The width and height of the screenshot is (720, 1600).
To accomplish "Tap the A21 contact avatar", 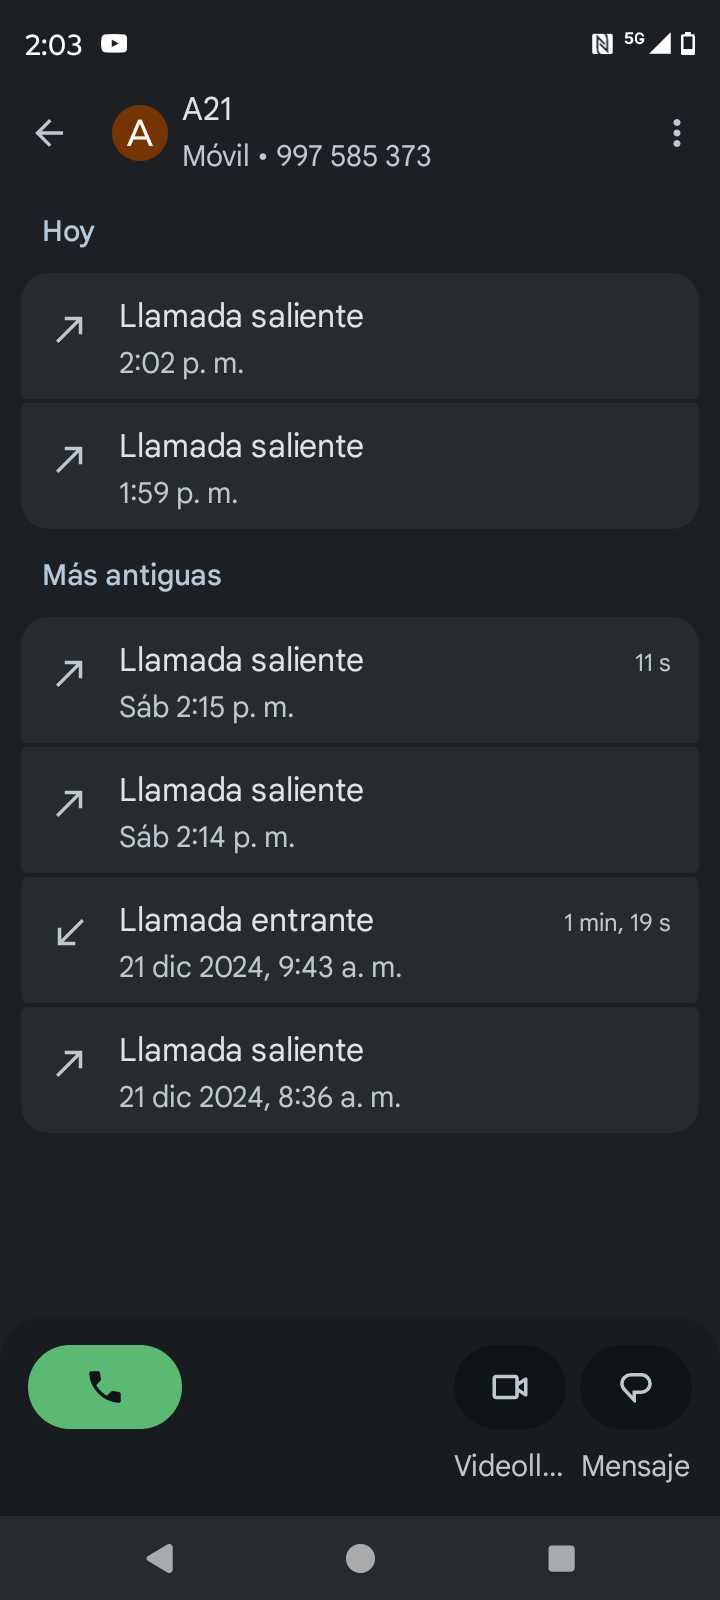I will pos(140,133).
